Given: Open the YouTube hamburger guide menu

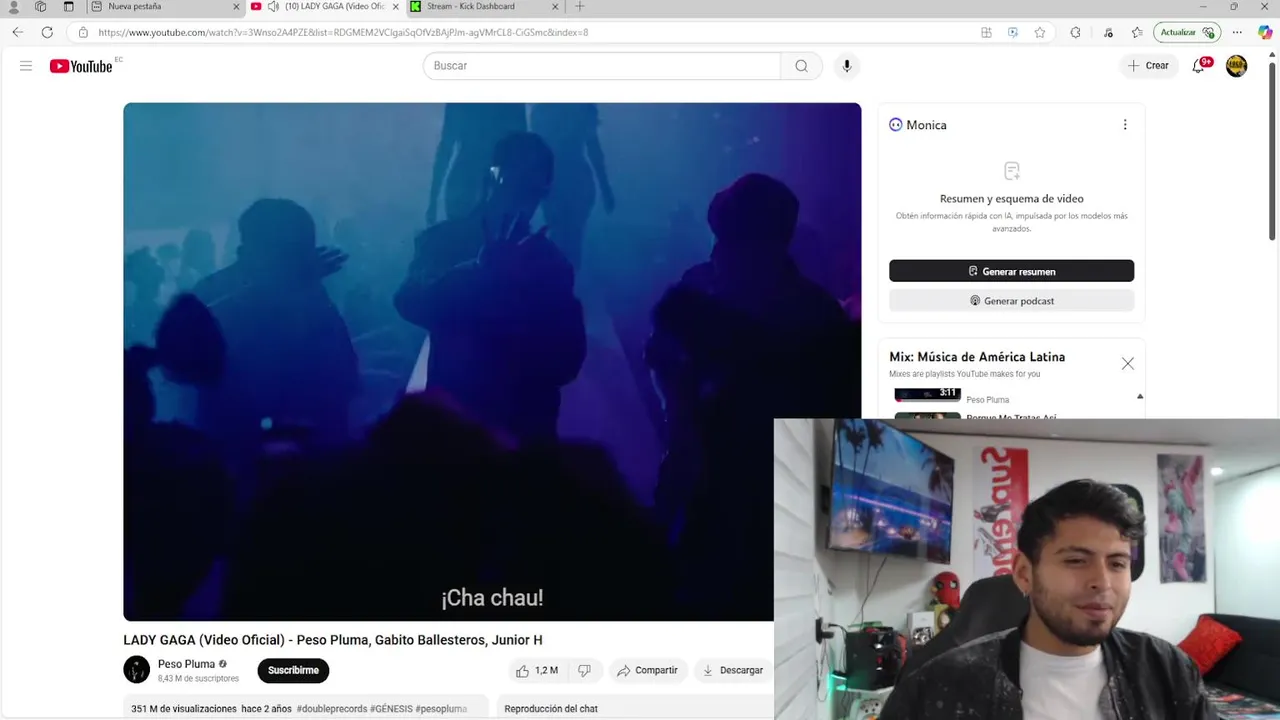Looking at the screenshot, I should click(x=26, y=66).
